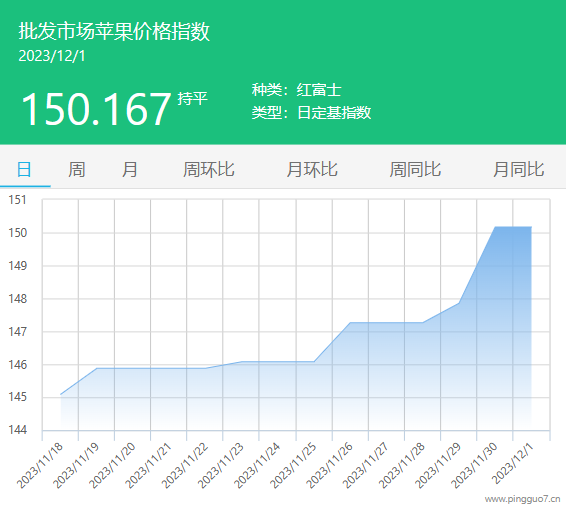Click the date 2023/12/1 under the title
566x508 pixels.
click(x=52, y=56)
